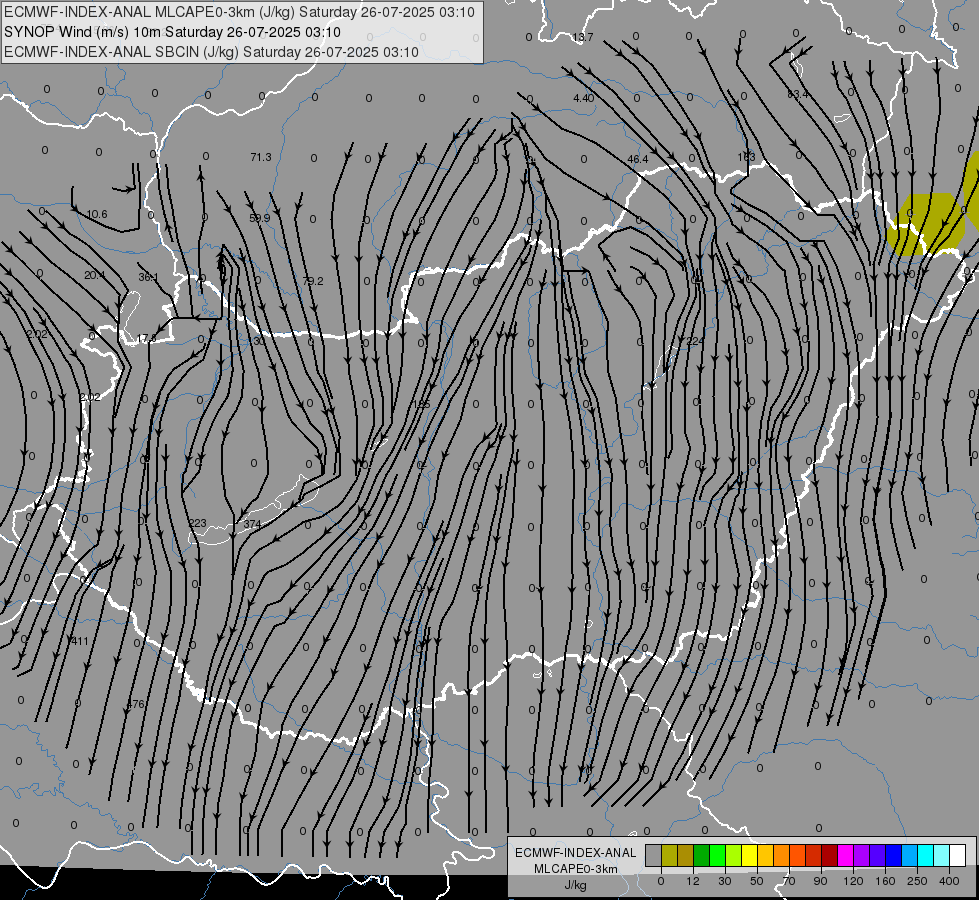Click the SYNOP Wind 10m header line
The height and width of the screenshot is (900, 979).
tap(172, 32)
